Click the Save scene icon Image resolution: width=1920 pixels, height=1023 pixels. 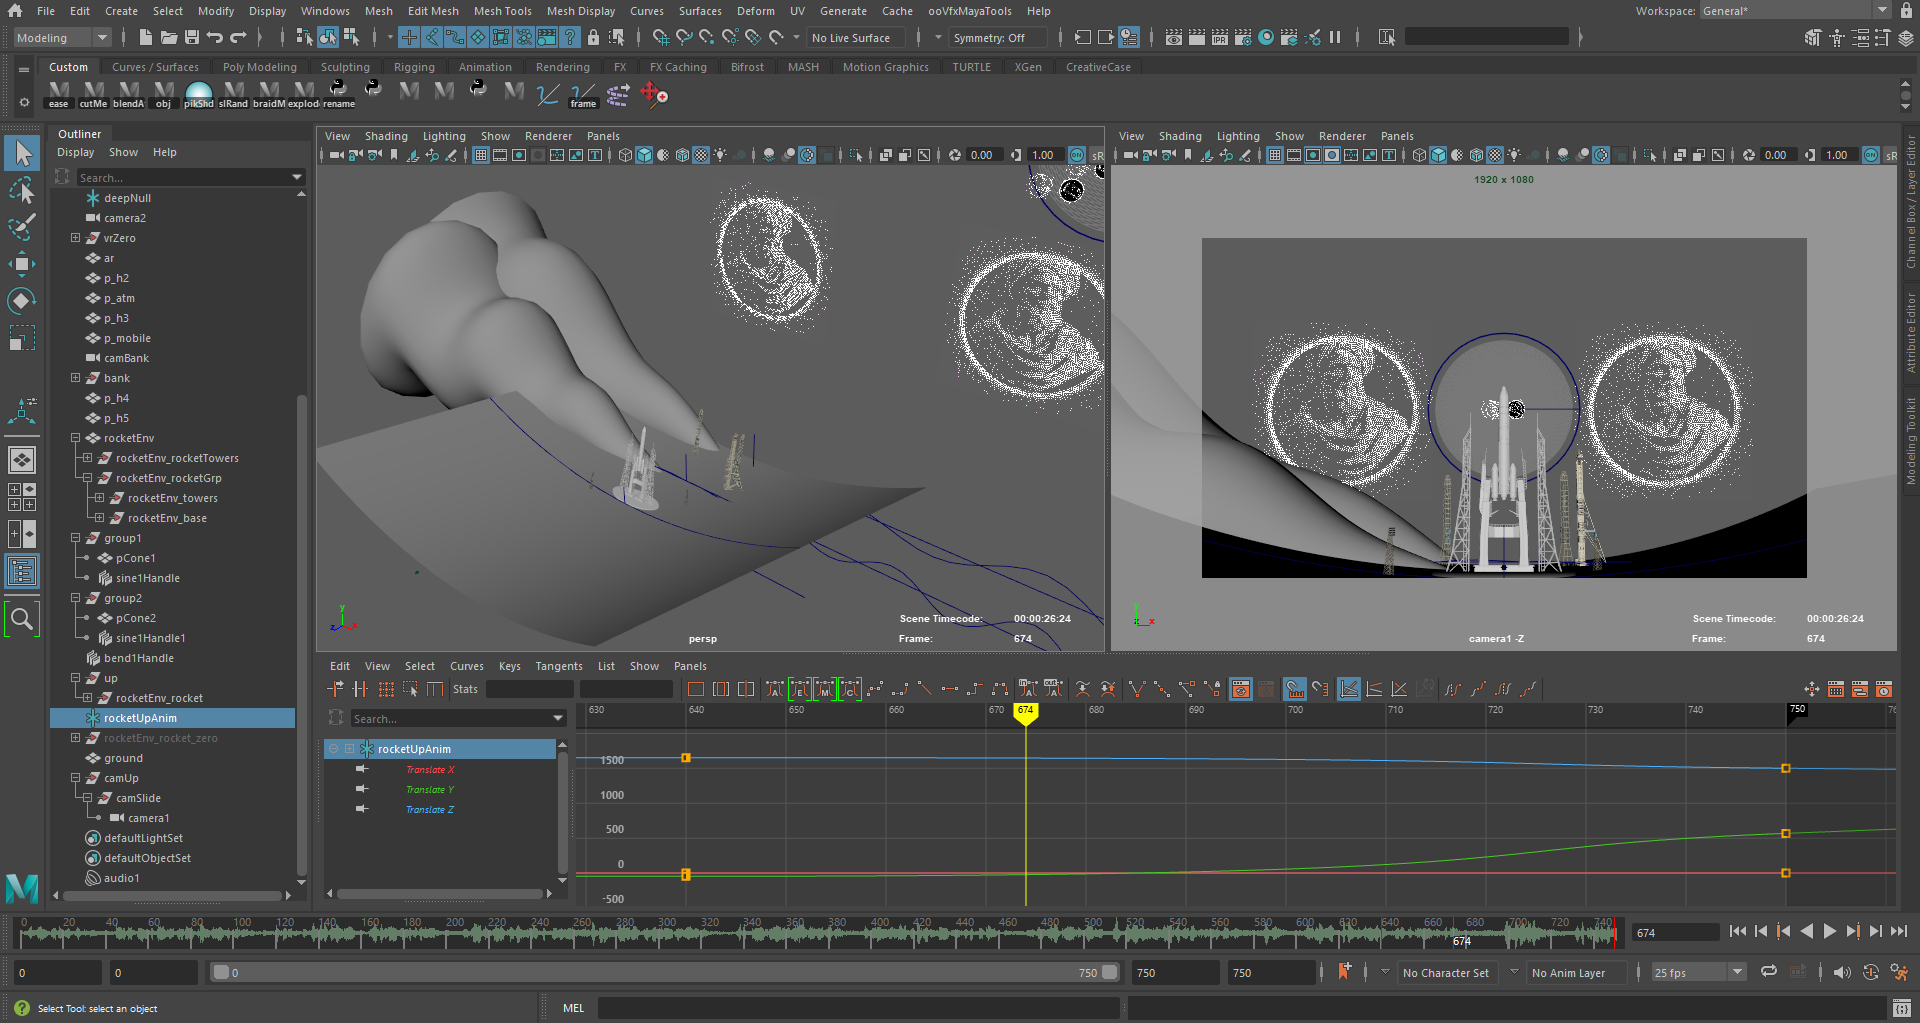pos(191,38)
